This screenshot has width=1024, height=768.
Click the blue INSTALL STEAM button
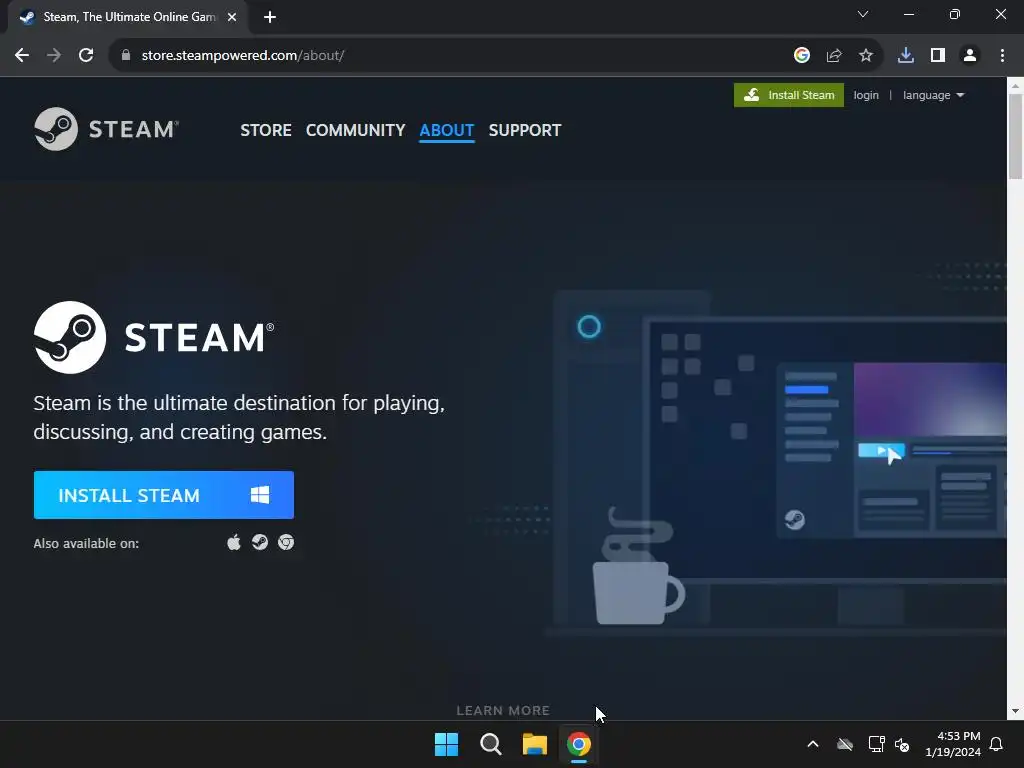pos(164,495)
